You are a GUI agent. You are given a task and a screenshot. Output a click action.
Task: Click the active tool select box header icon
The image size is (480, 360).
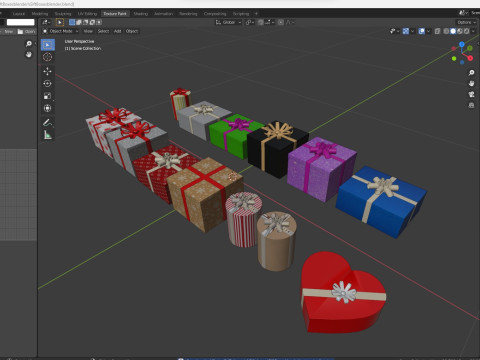(x=60, y=22)
